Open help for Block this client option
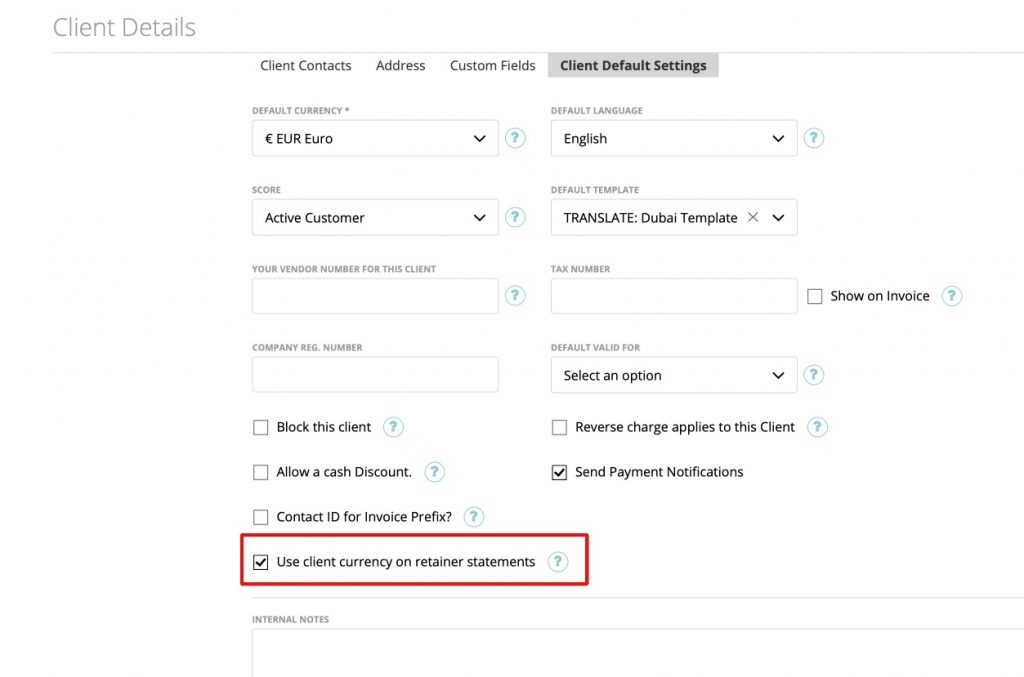 tap(392, 427)
